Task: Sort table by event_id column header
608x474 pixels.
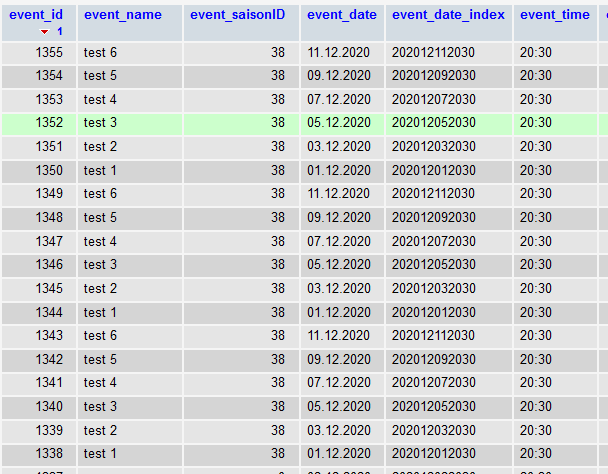Action: click(36, 15)
